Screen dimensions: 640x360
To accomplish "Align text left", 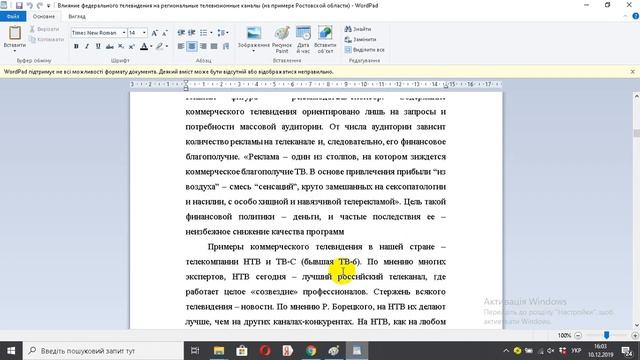I will click(x=181, y=47).
